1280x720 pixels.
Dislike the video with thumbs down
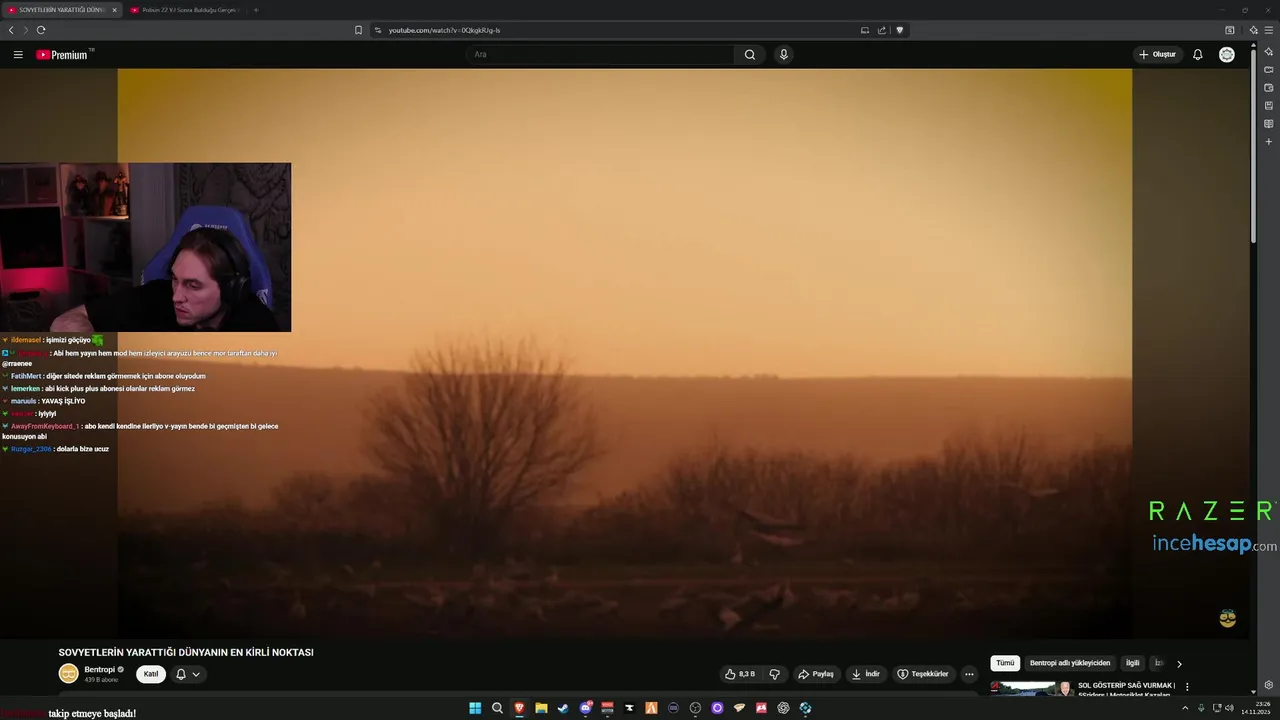tap(773, 674)
